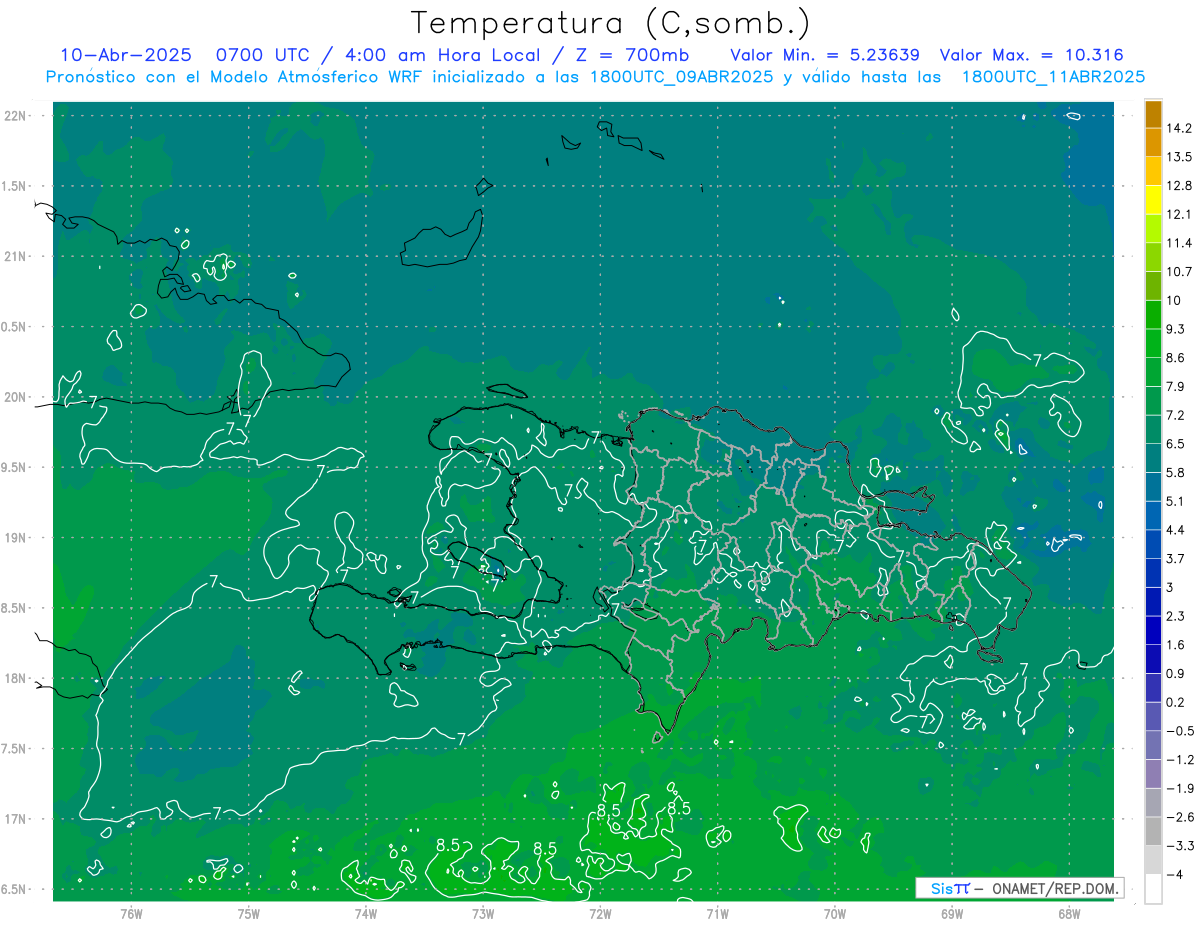Screen dimensions: 1200x927
Task: Click the title "Temperatura (C,somb.)"
Action: pyautogui.click(x=611, y=24)
